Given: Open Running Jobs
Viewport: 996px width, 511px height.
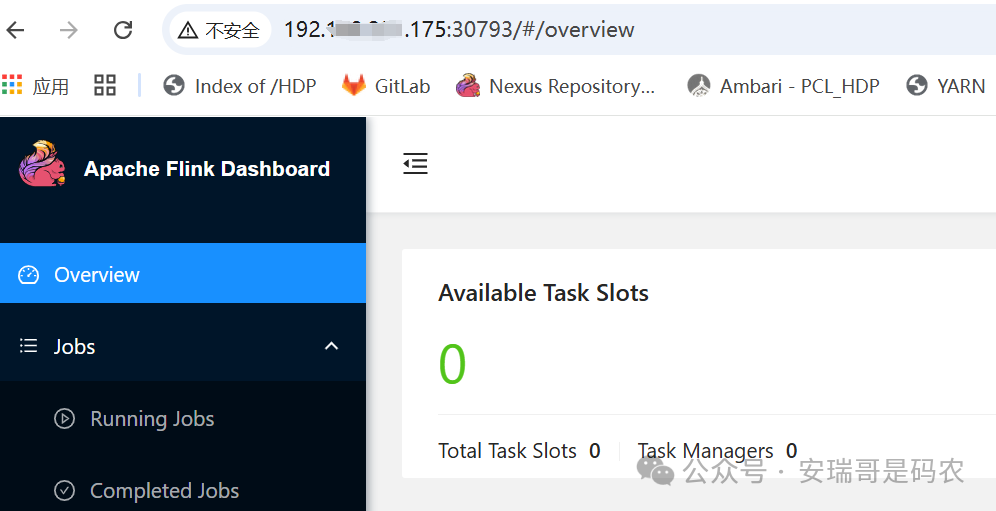Looking at the screenshot, I should [152, 419].
